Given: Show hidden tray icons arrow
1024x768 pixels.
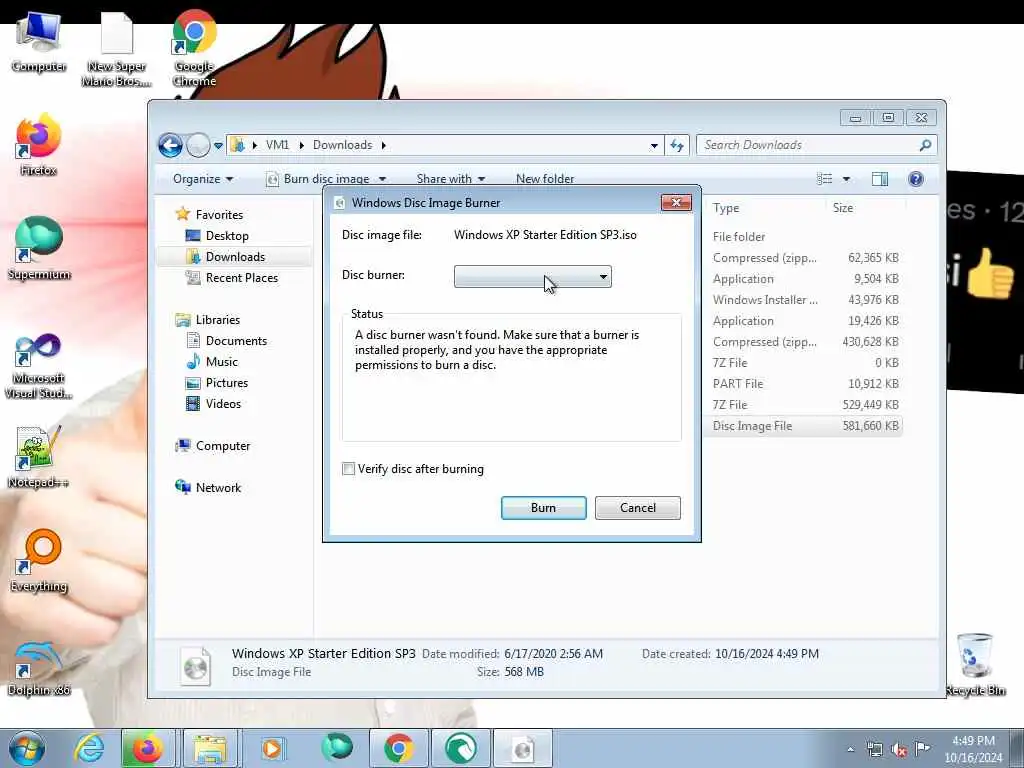Looking at the screenshot, I should click(x=850, y=750).
